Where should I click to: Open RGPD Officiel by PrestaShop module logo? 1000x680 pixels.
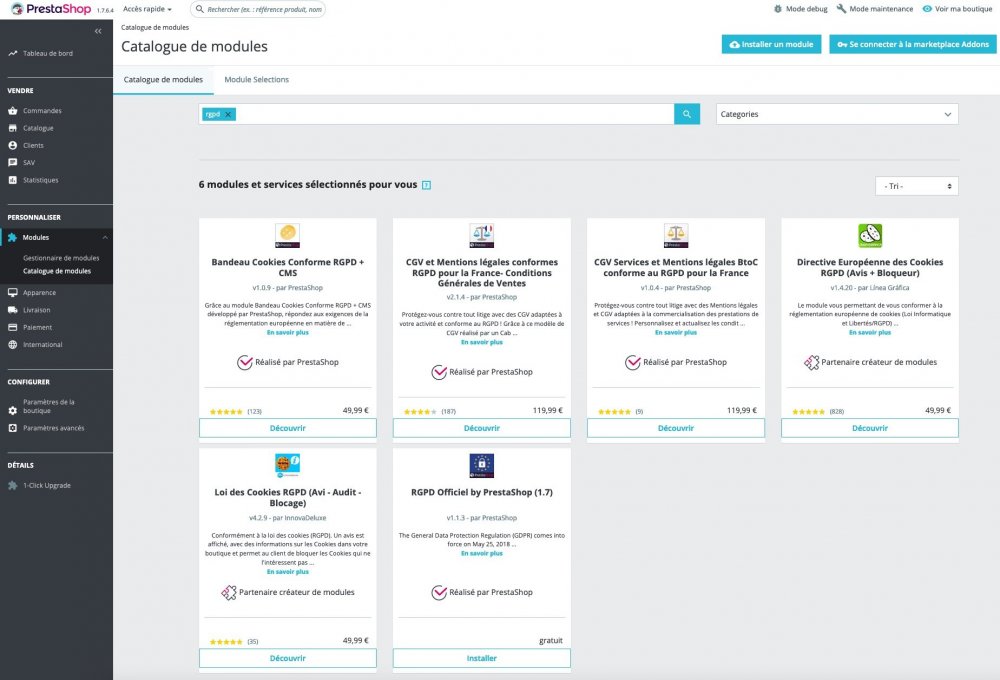(x=482, y=466)
